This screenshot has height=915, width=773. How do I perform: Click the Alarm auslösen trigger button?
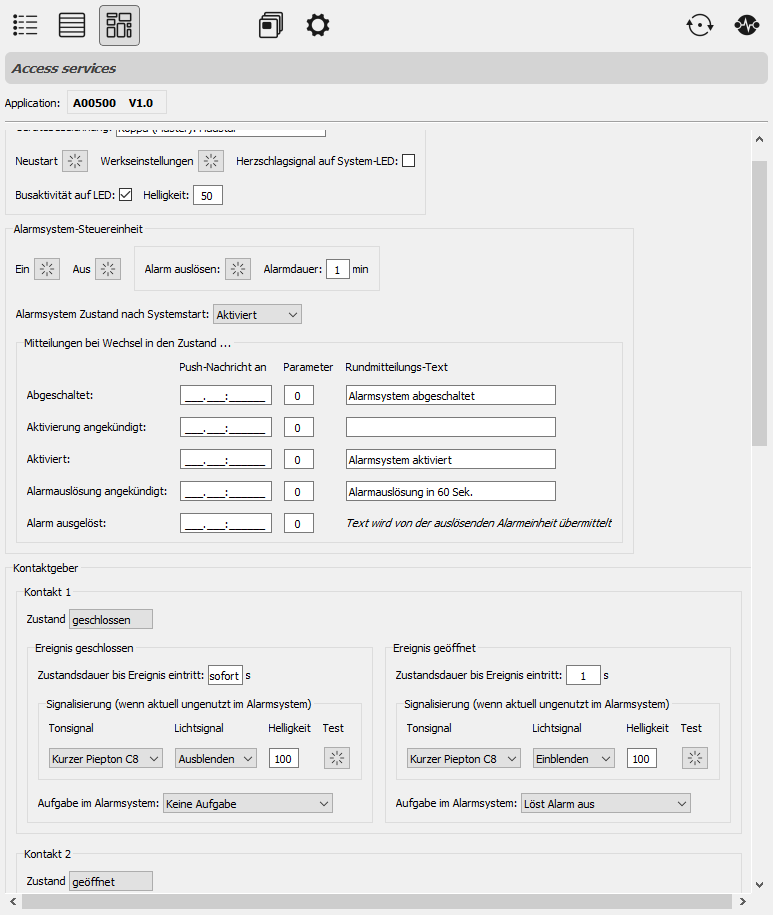pos(238,269)
